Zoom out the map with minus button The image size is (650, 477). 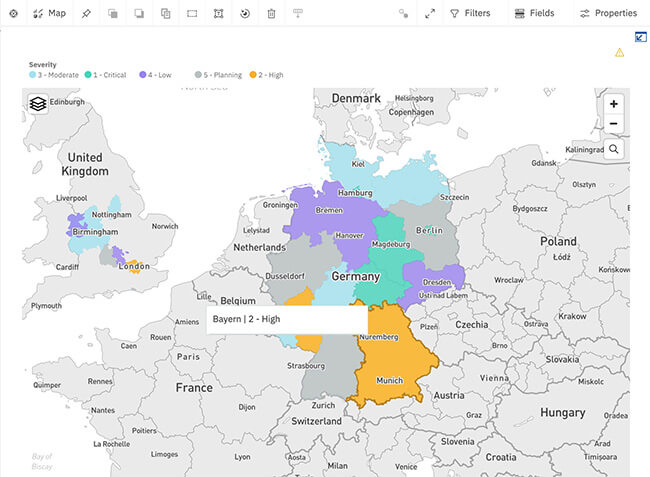pos(613,124)
